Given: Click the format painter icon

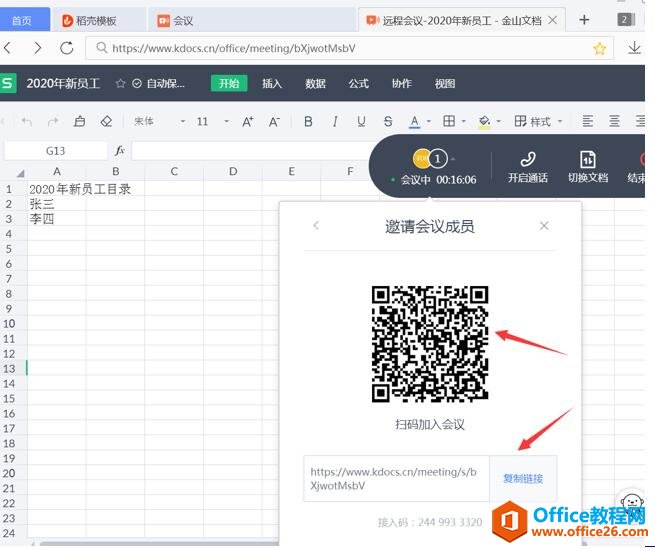Looking at the screenshot, I should point(80,122).
